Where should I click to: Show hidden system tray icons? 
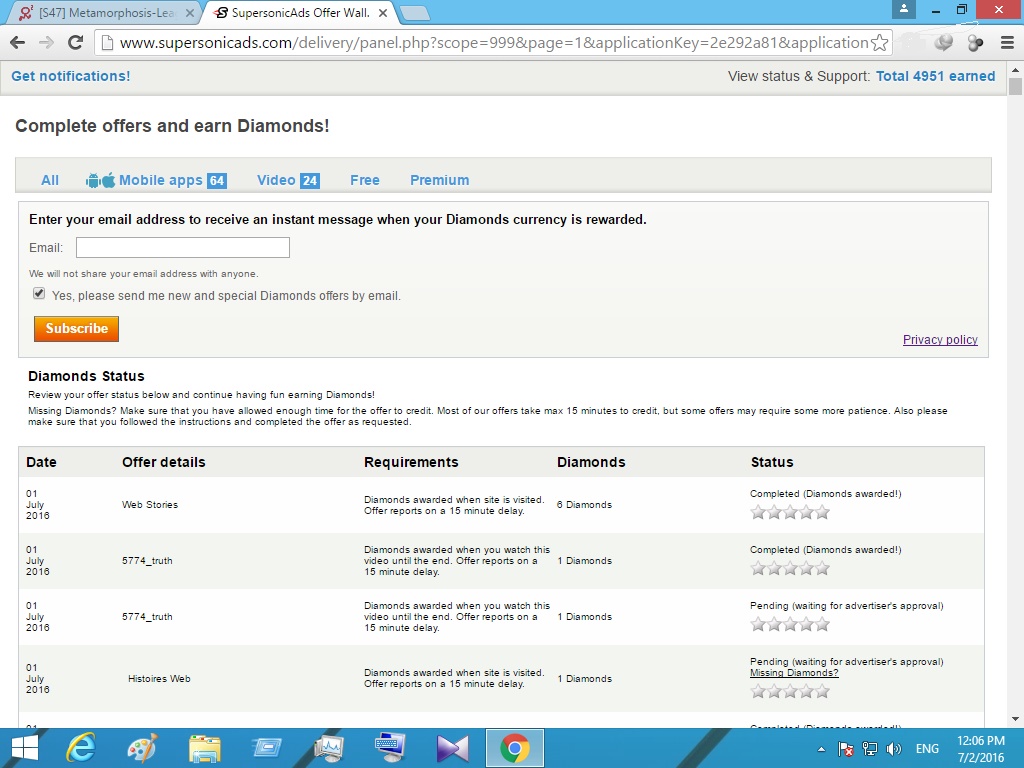coord(822,748)
